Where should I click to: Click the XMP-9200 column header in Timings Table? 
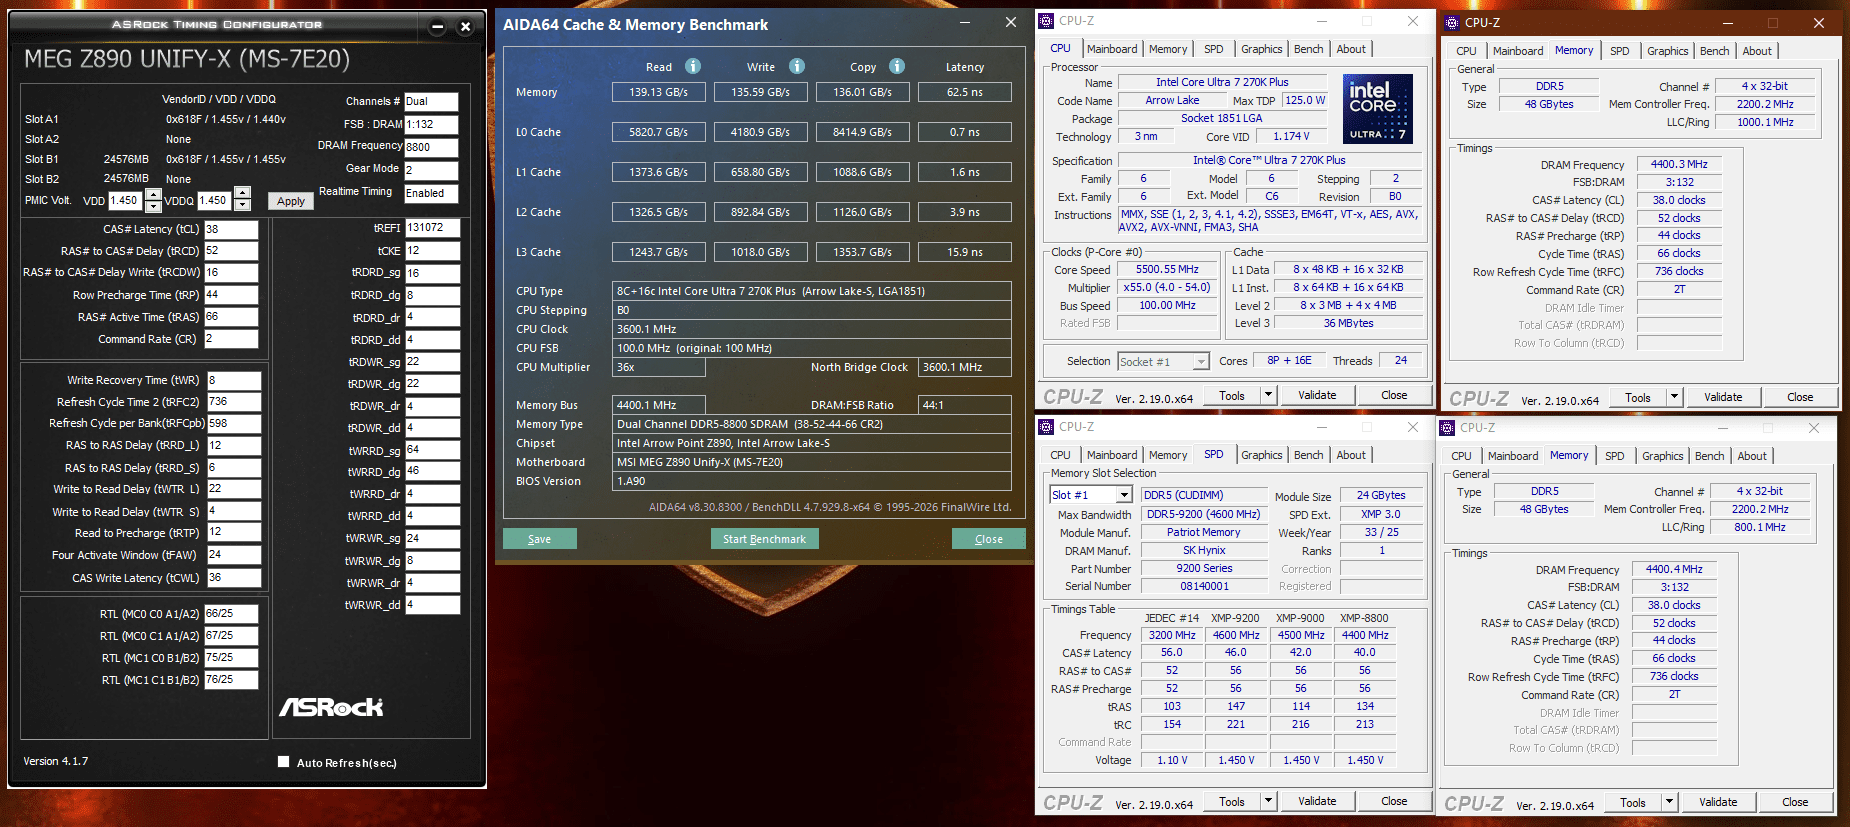(1235, 618)
